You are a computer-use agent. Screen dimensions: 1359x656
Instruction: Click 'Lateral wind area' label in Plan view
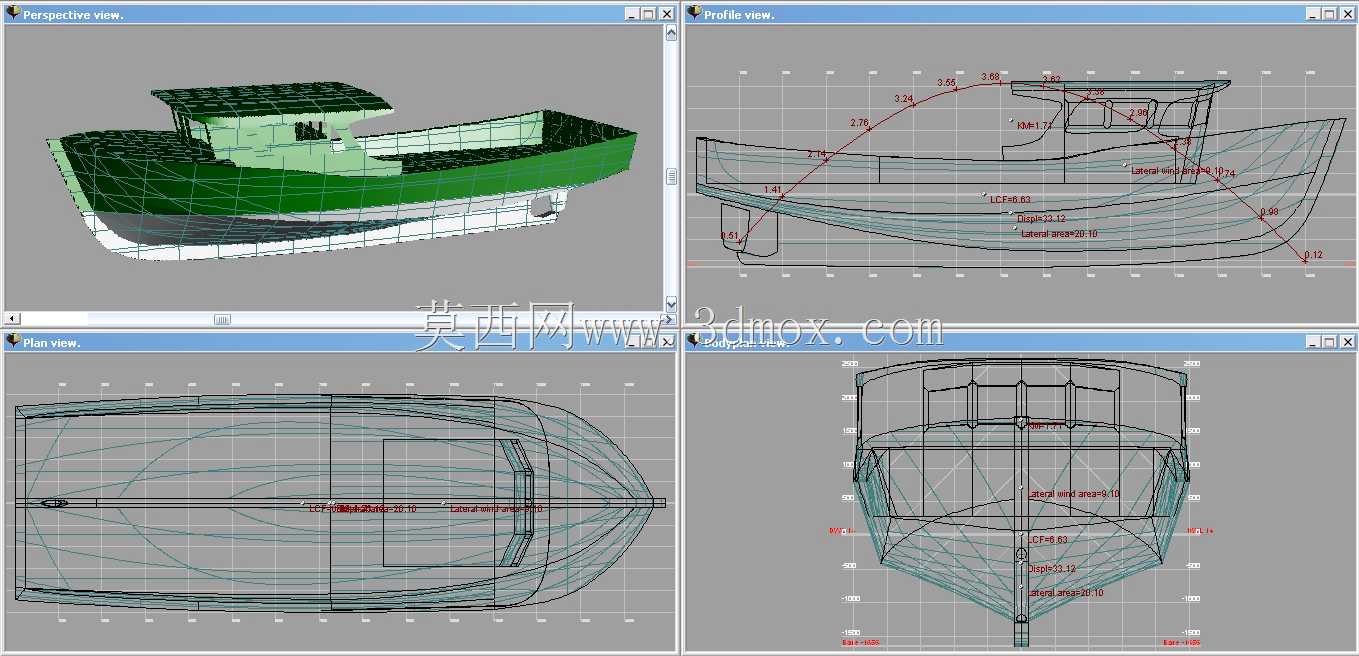pyautogui.click(x=497, y=509)
